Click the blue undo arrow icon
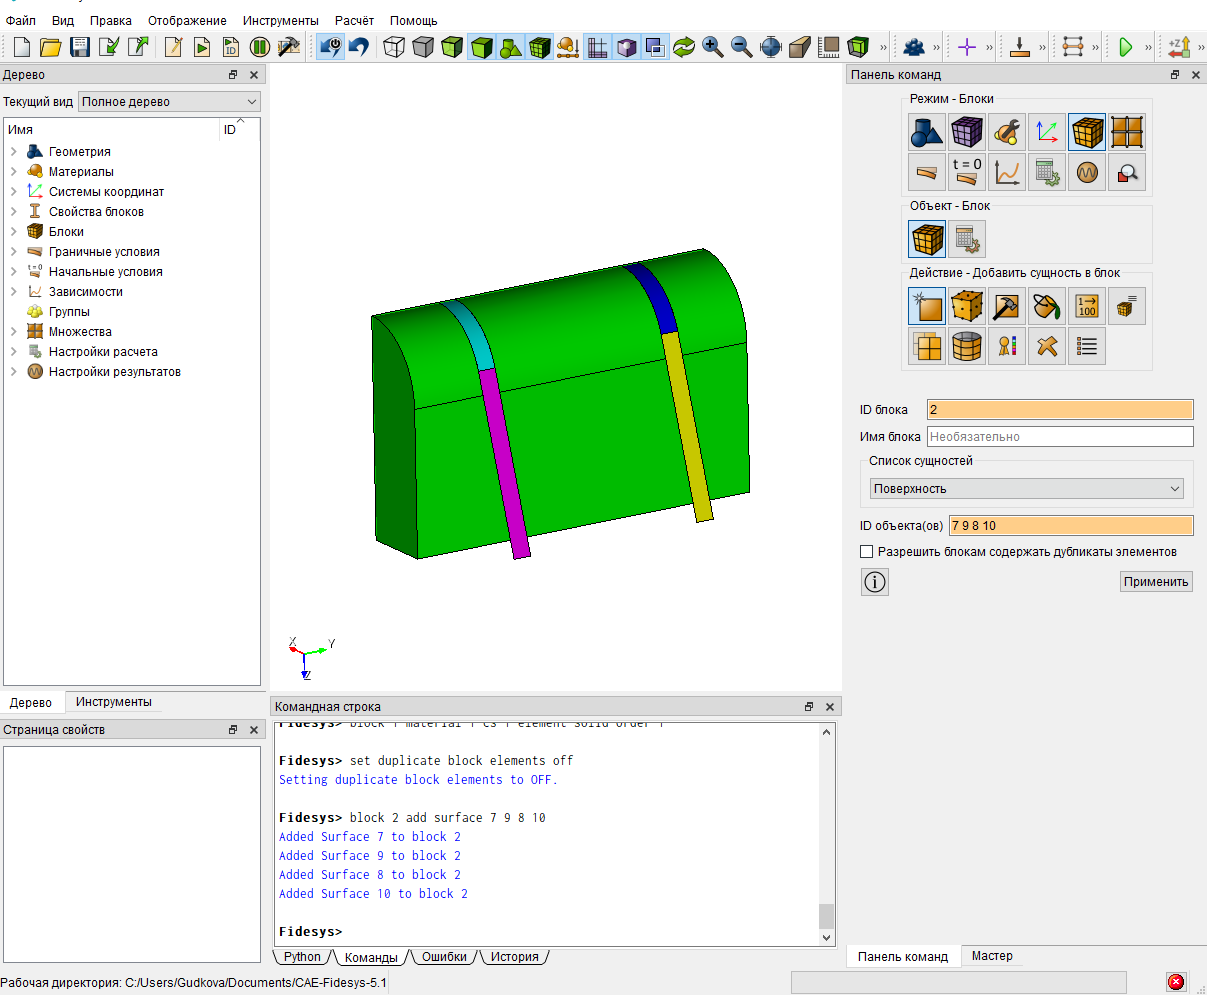The image size is (1207, 995). (358, 47)
